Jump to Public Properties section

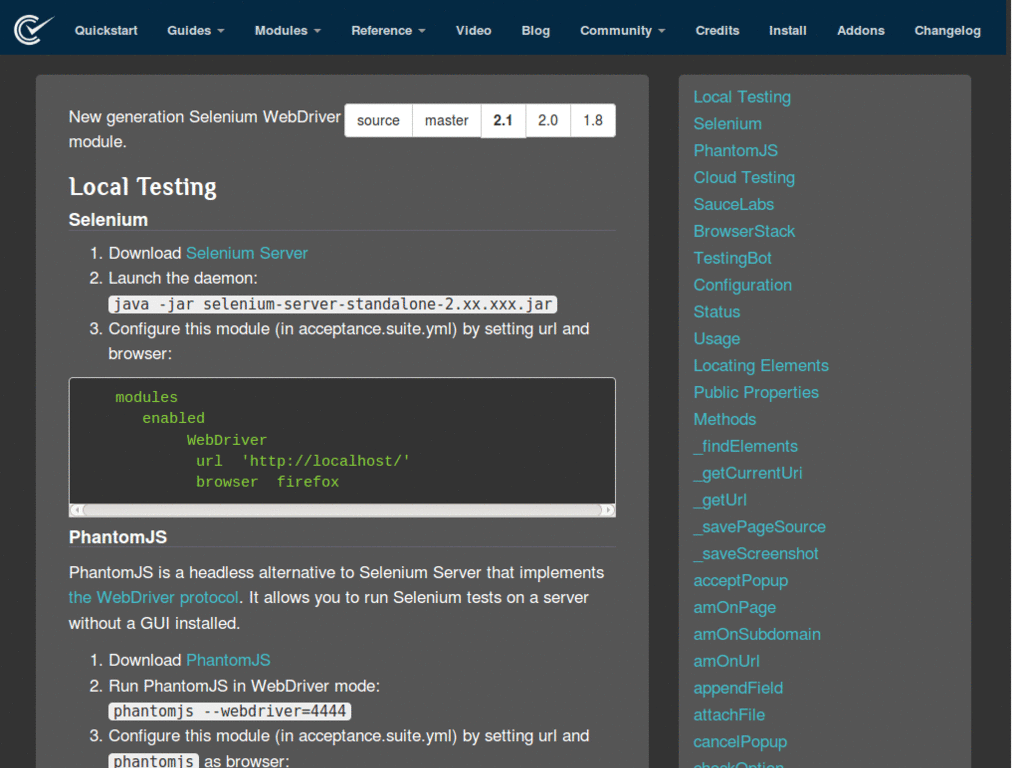pyautogui.click(x=756, y=392)
